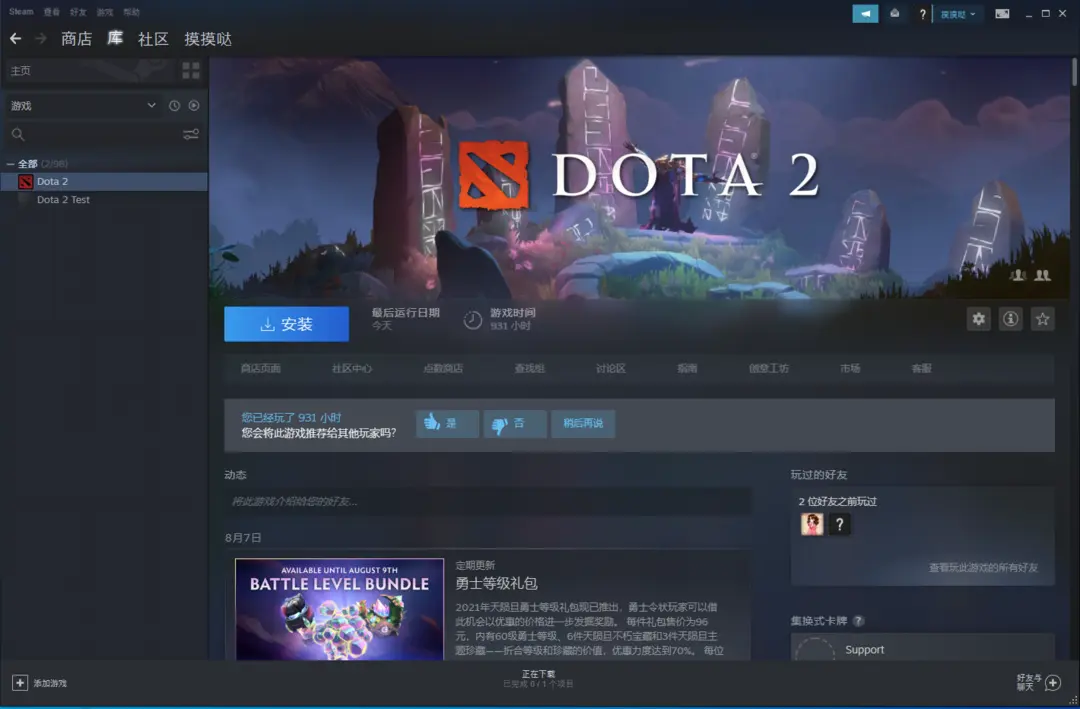Open 好友与聊天 label
The image size is (1080, 709).
(x=1029, y=682)
